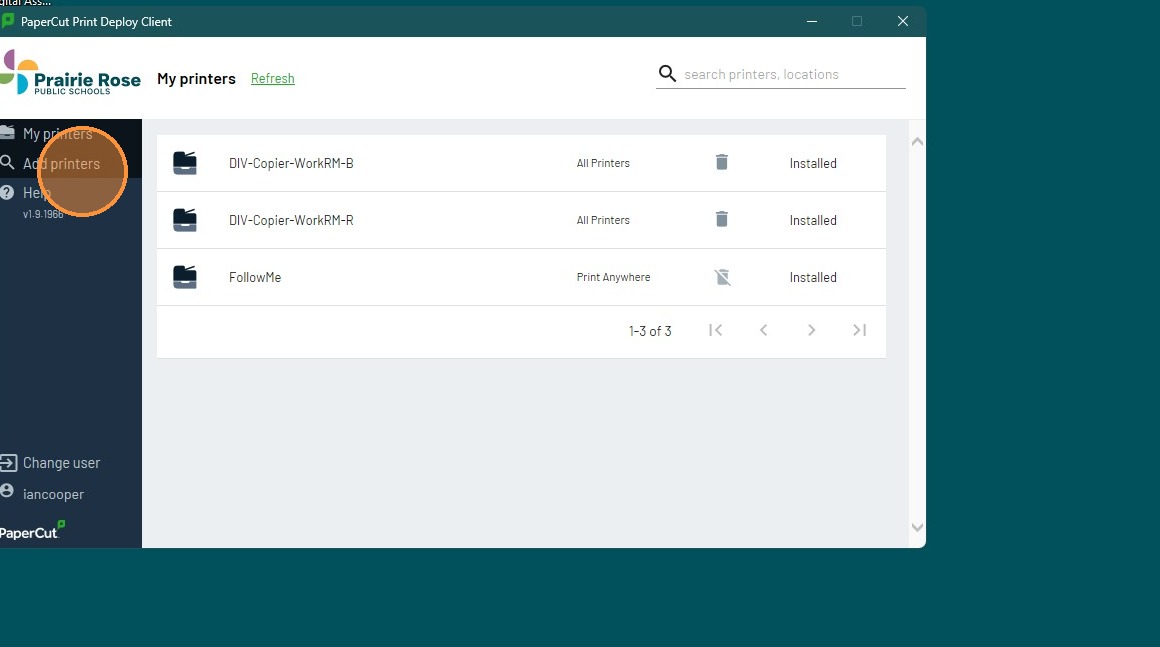Screen dimensions: 1160x647
Task: Click All Printers label for DIV-Copier-WorkRM-R
Action: click(603, 220)
